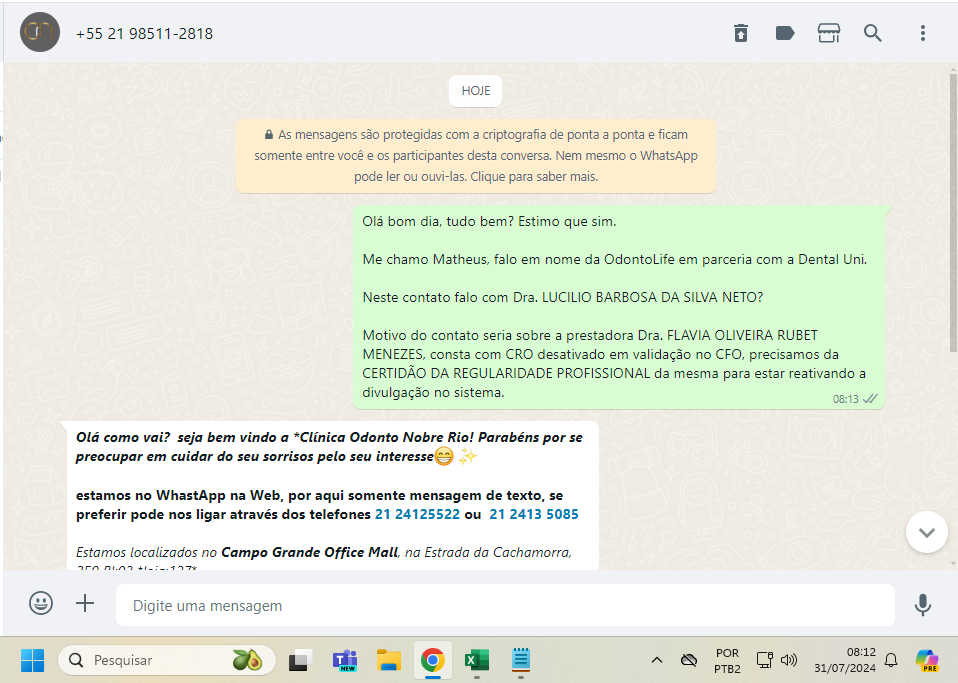The image size is (958, 683).
Task: Record a voice message with microphone
Action: tap(923, 605)
